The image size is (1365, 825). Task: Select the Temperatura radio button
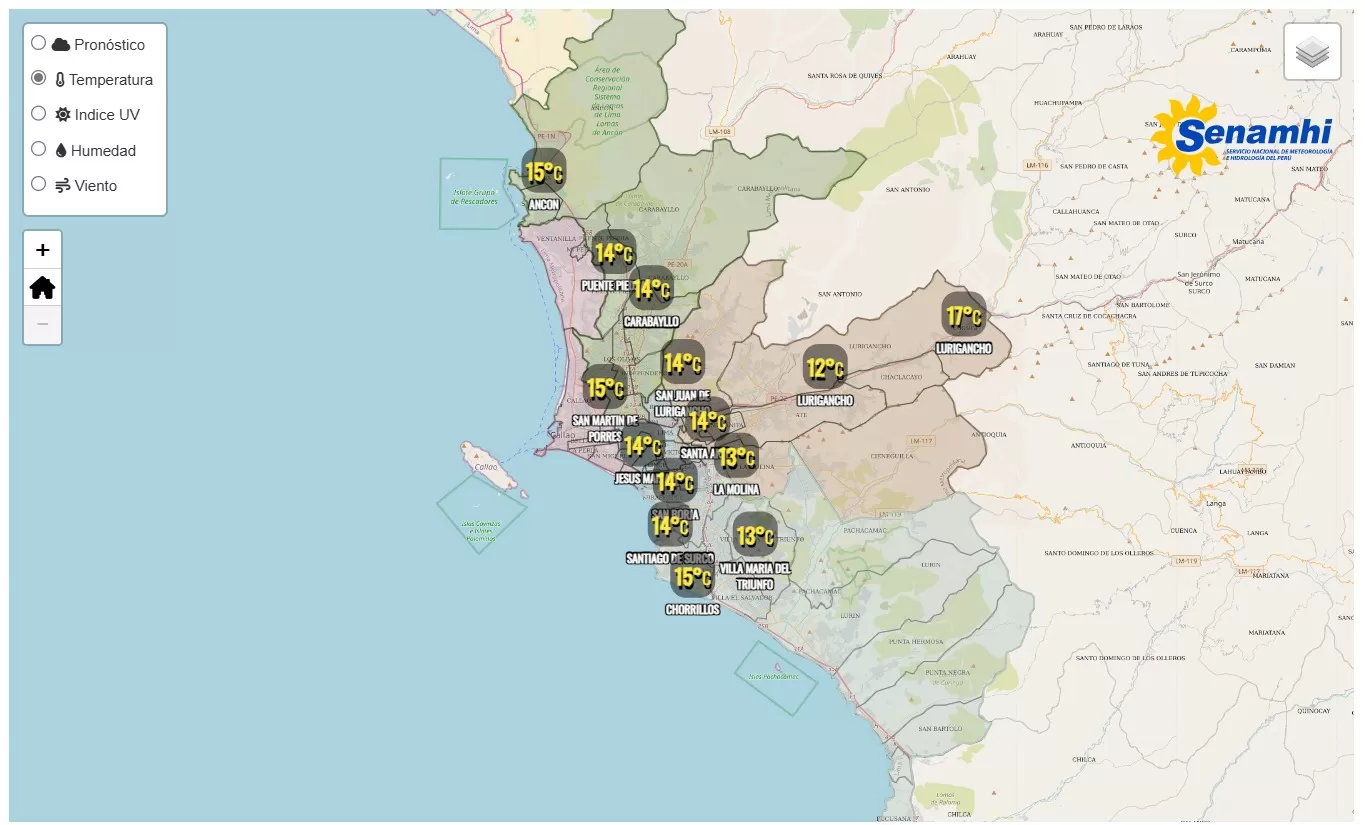(39, 78)
